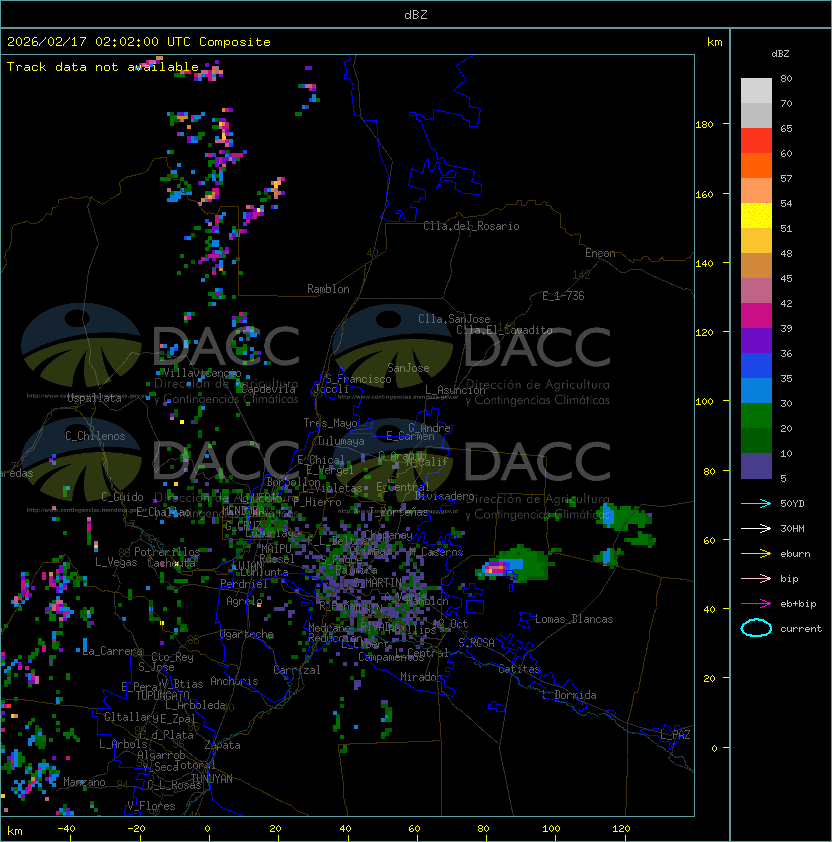This screenshot has width=832, height=842.
Task: Click the cyan 'current' ellipse legend icon
Action: click(756, 628)
